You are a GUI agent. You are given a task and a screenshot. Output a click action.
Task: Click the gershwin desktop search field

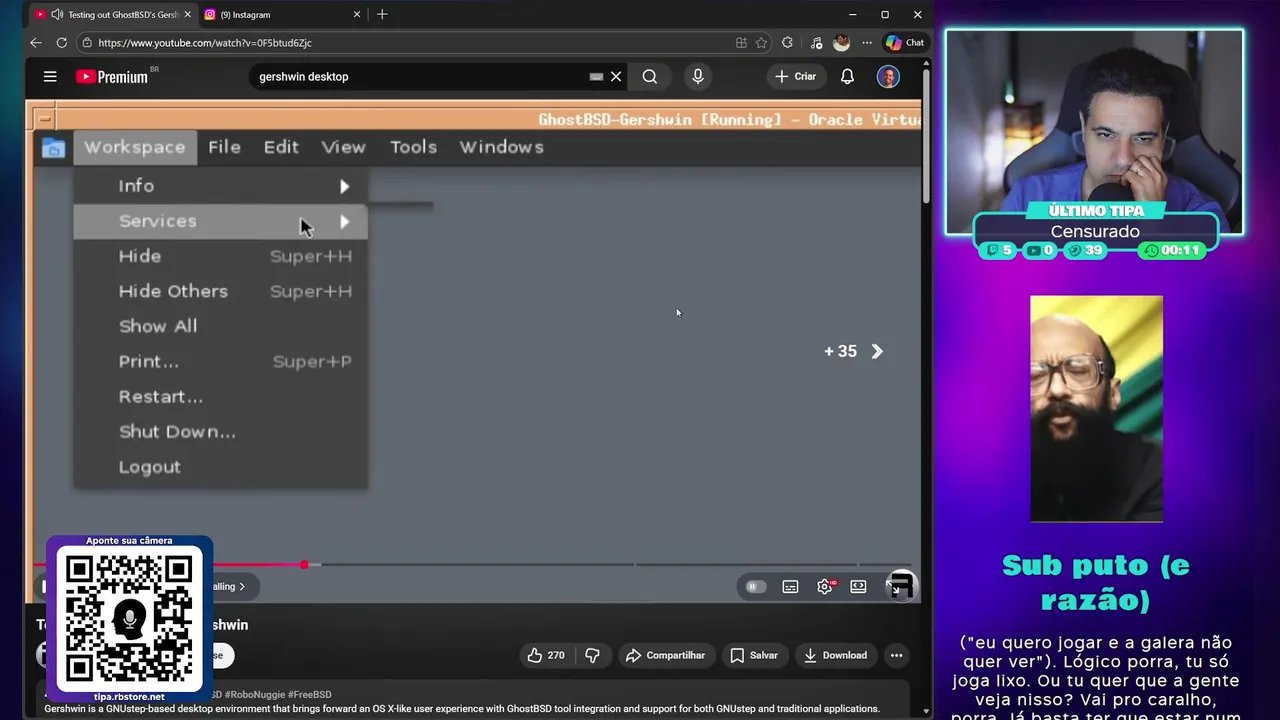420,76
